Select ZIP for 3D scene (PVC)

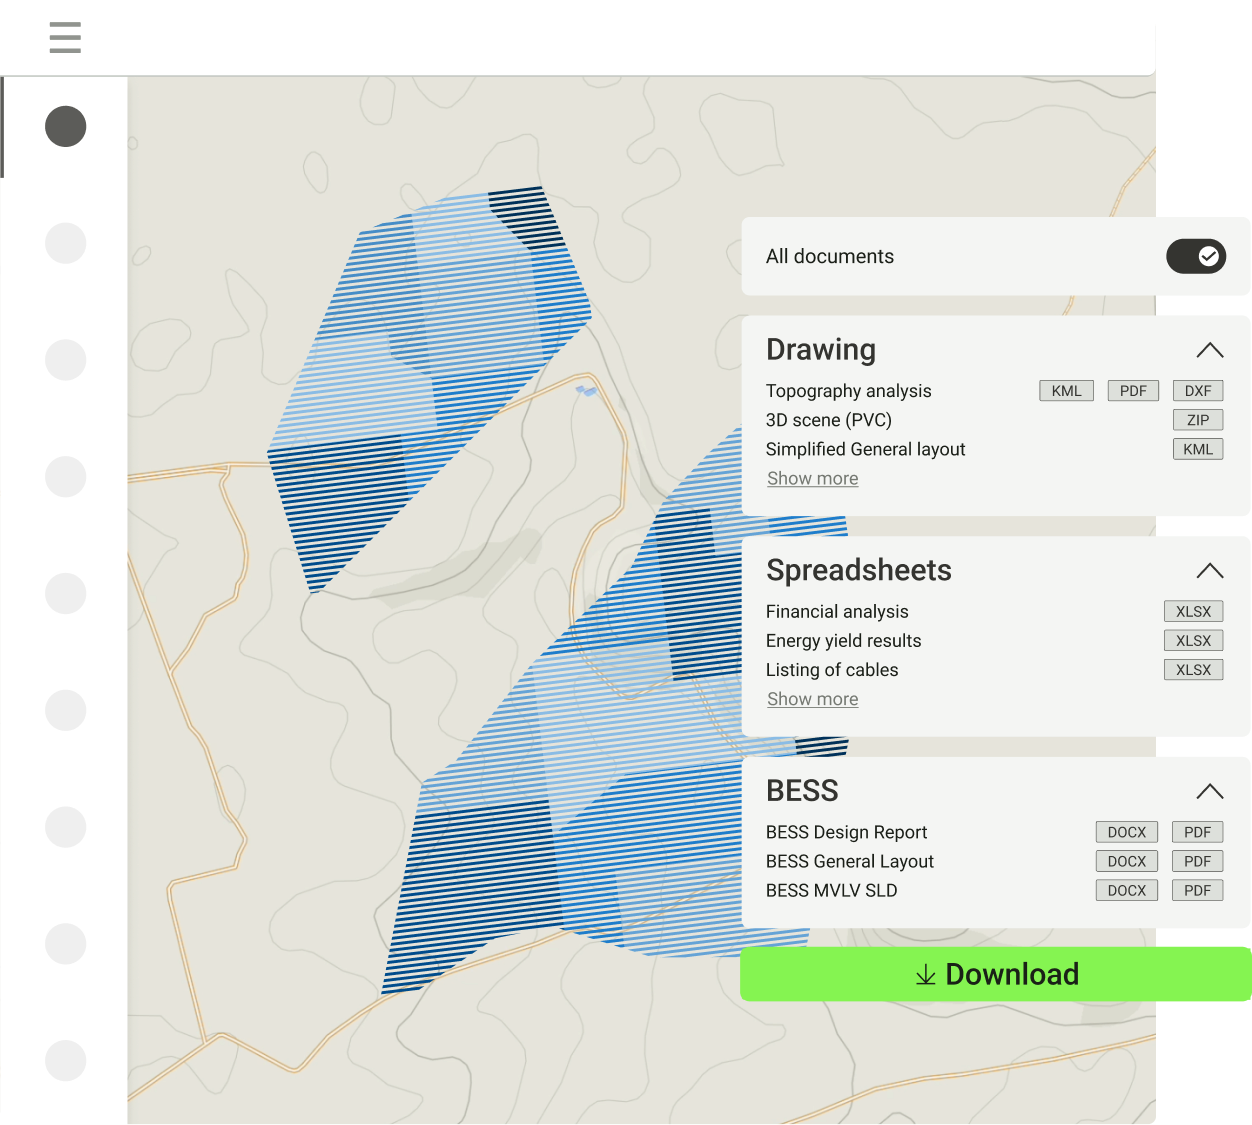pos(1197,420)
